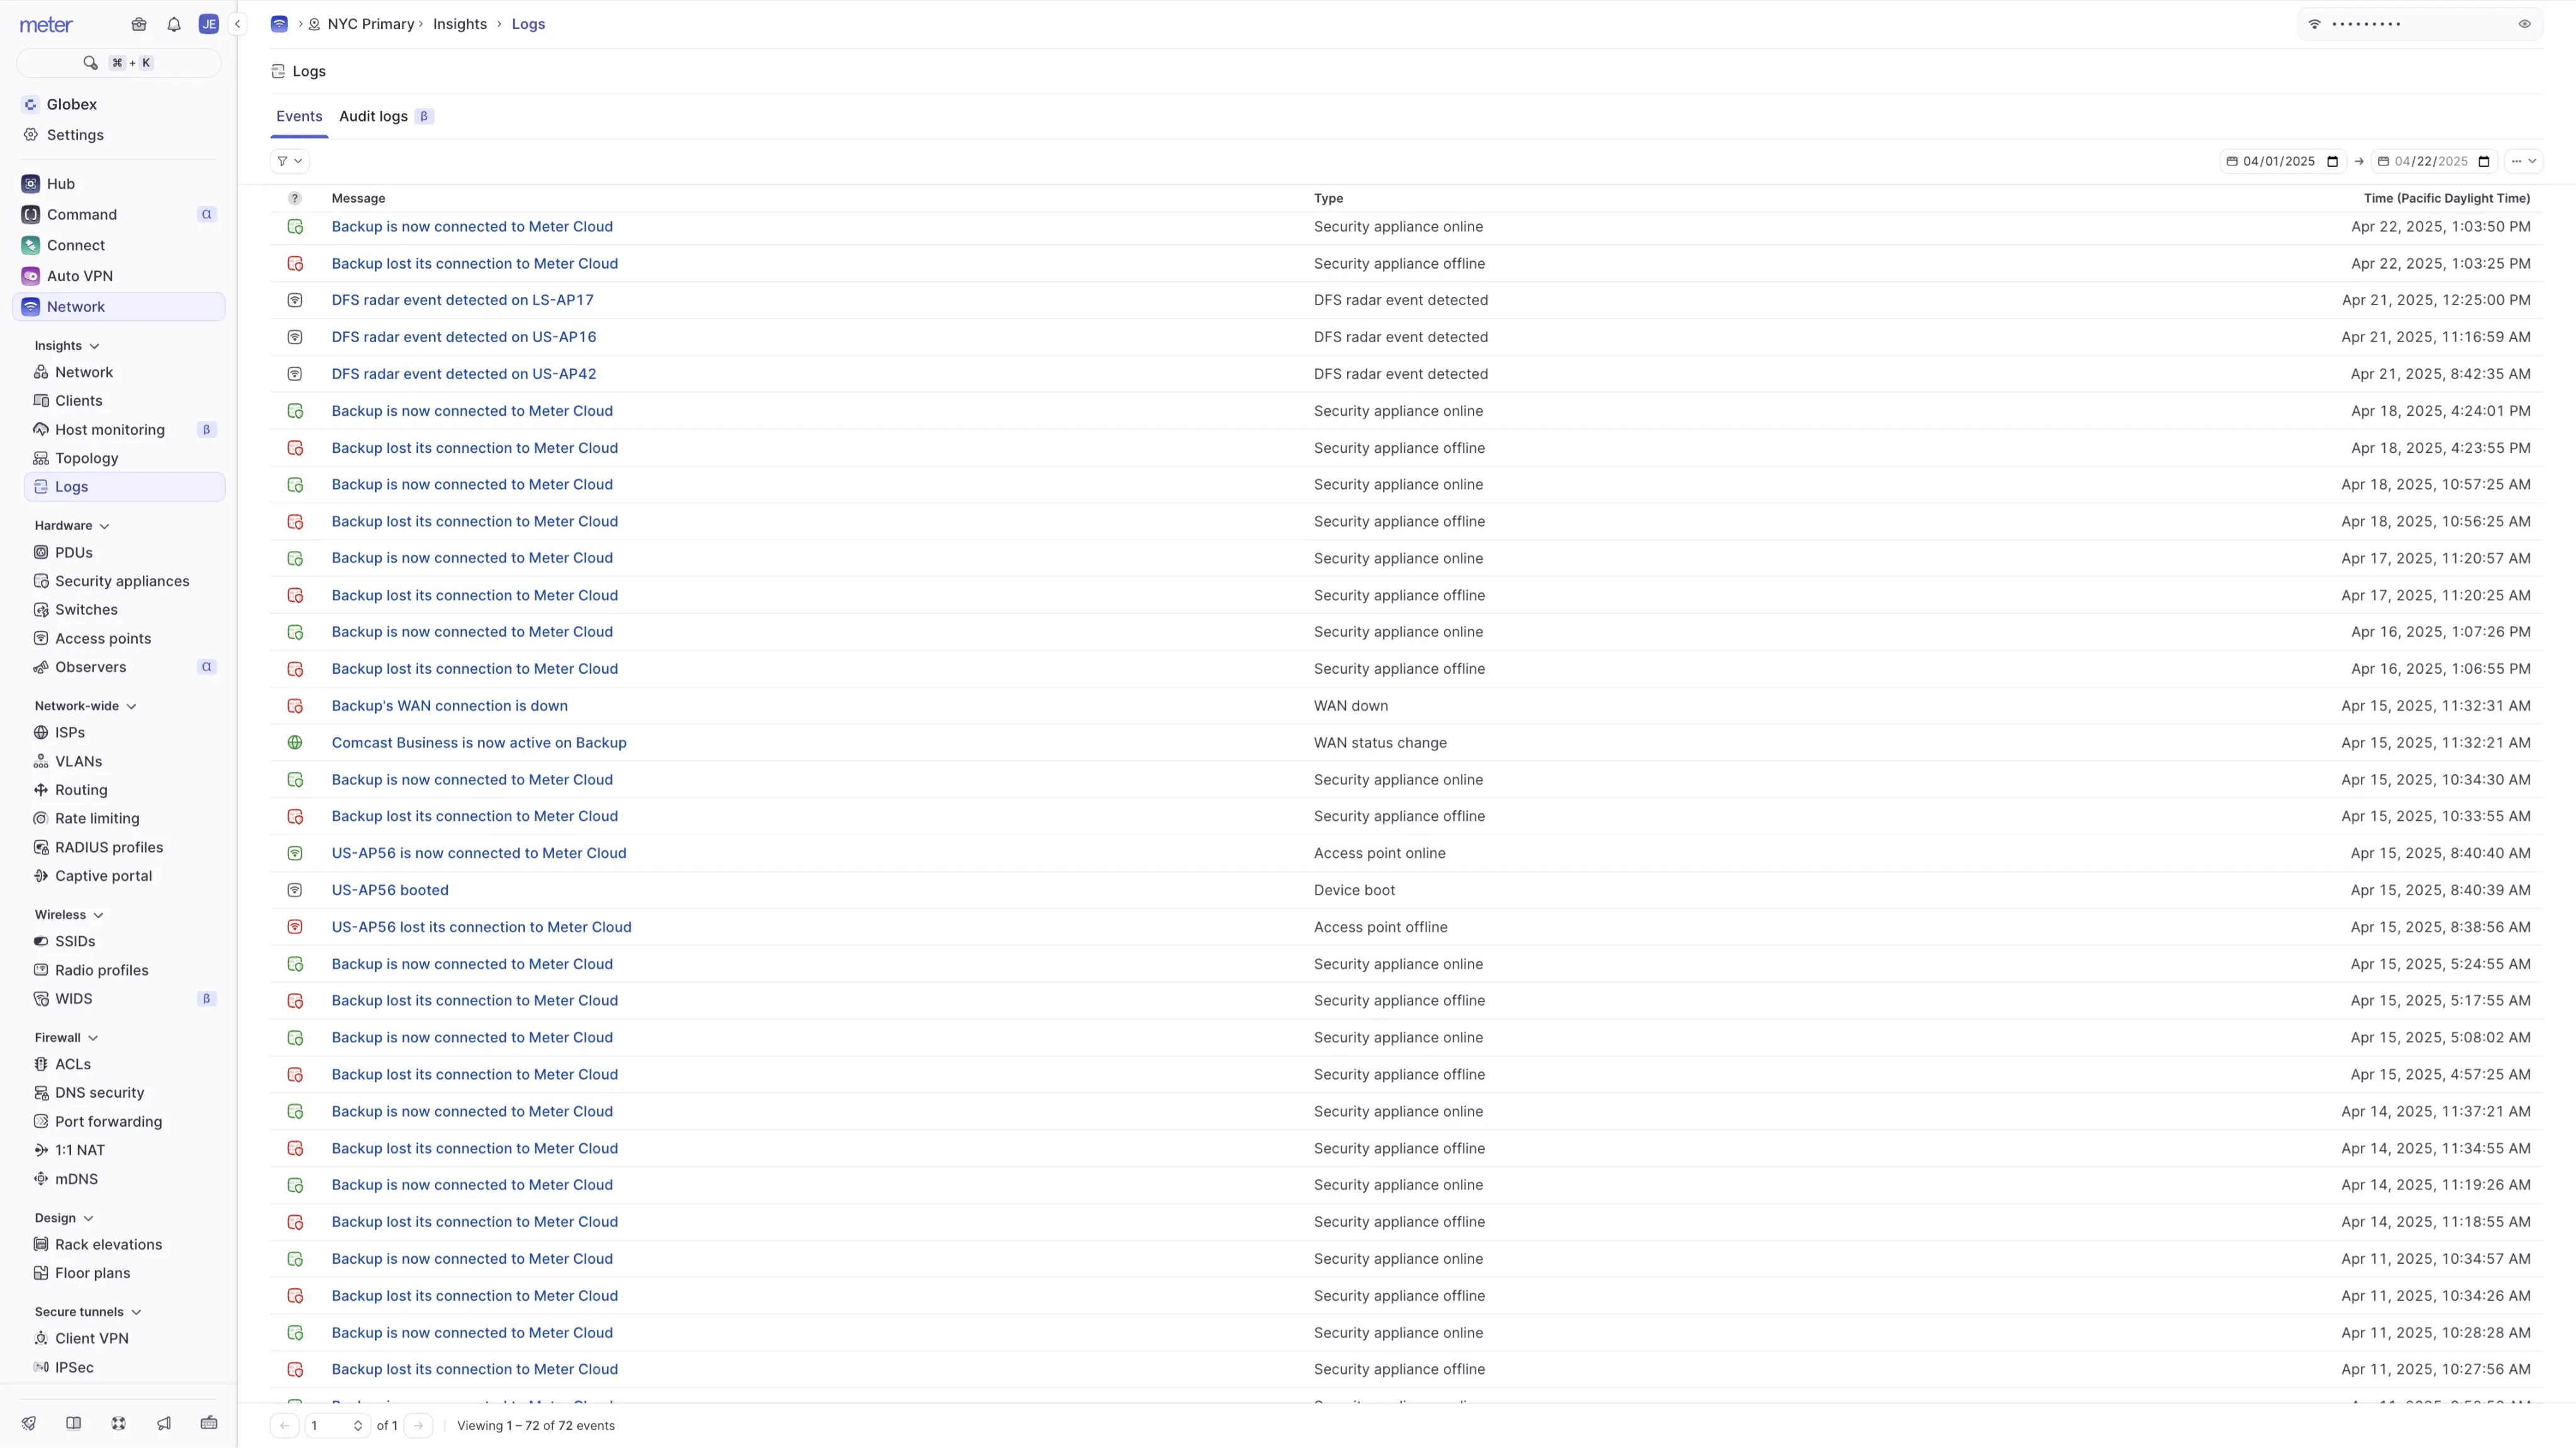Collapse the sidebar with the chevron button

tap(237, 24)
